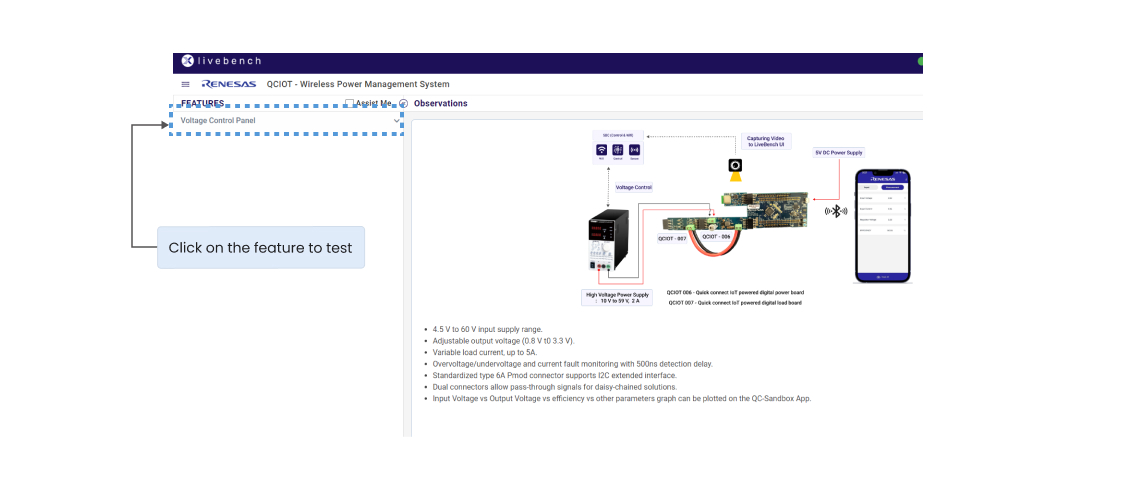Image resolution: width=1145 pixels, height=502 pixels.
Task: Click the FEATURES panel heading
Action: 202,104
